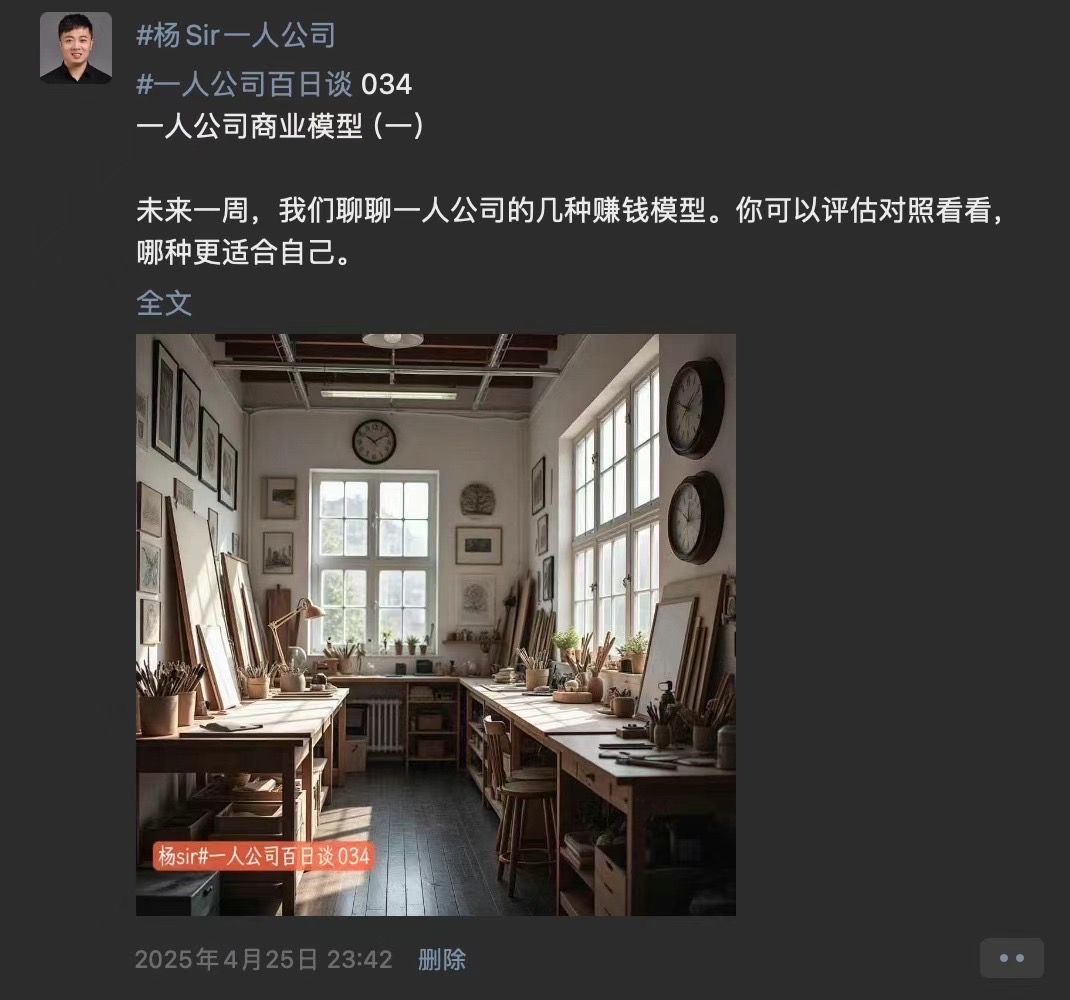
Task: Open the studio photo attachment
Action: pyautogui.click(x=435, y=625)
